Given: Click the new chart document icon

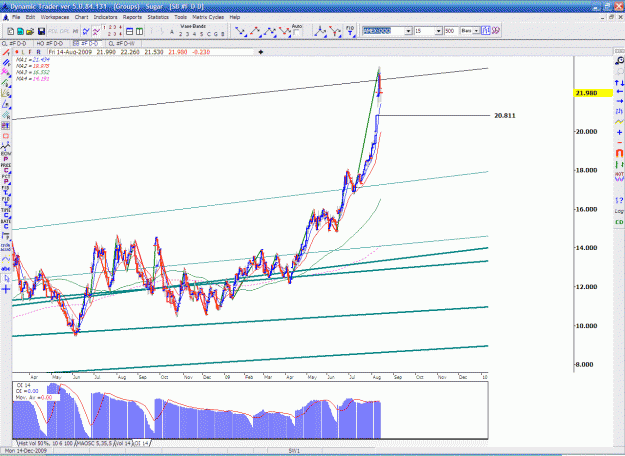Looking at the screenshot, I should [x=11, y=31].
